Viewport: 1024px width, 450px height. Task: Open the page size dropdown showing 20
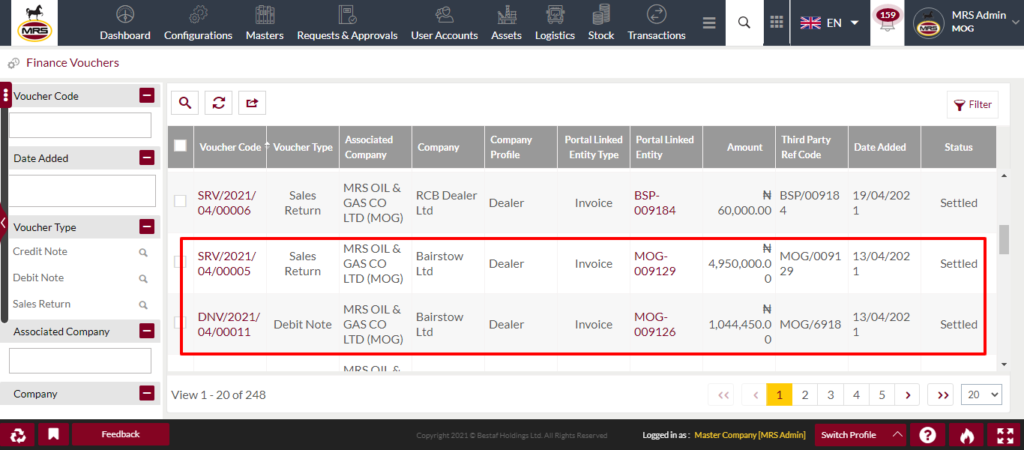click(981, 394)
